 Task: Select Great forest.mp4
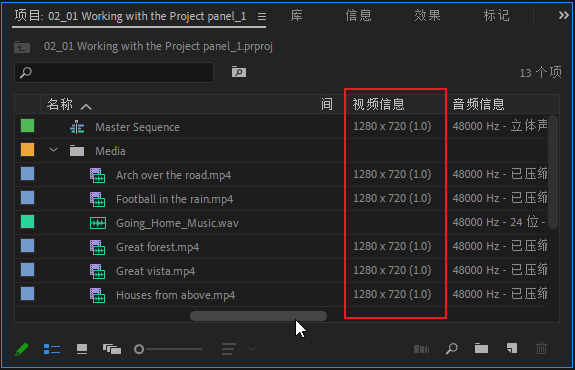click(x=158, y=247)
